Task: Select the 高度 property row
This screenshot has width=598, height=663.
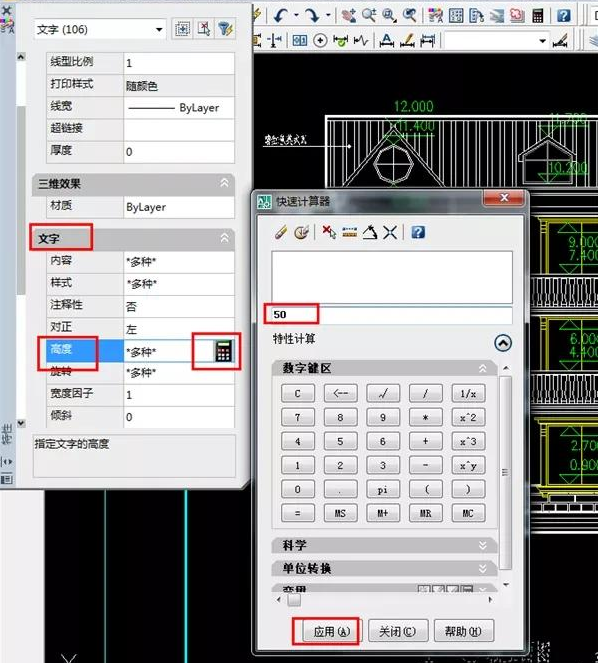Action: click(x=140, y=351)
